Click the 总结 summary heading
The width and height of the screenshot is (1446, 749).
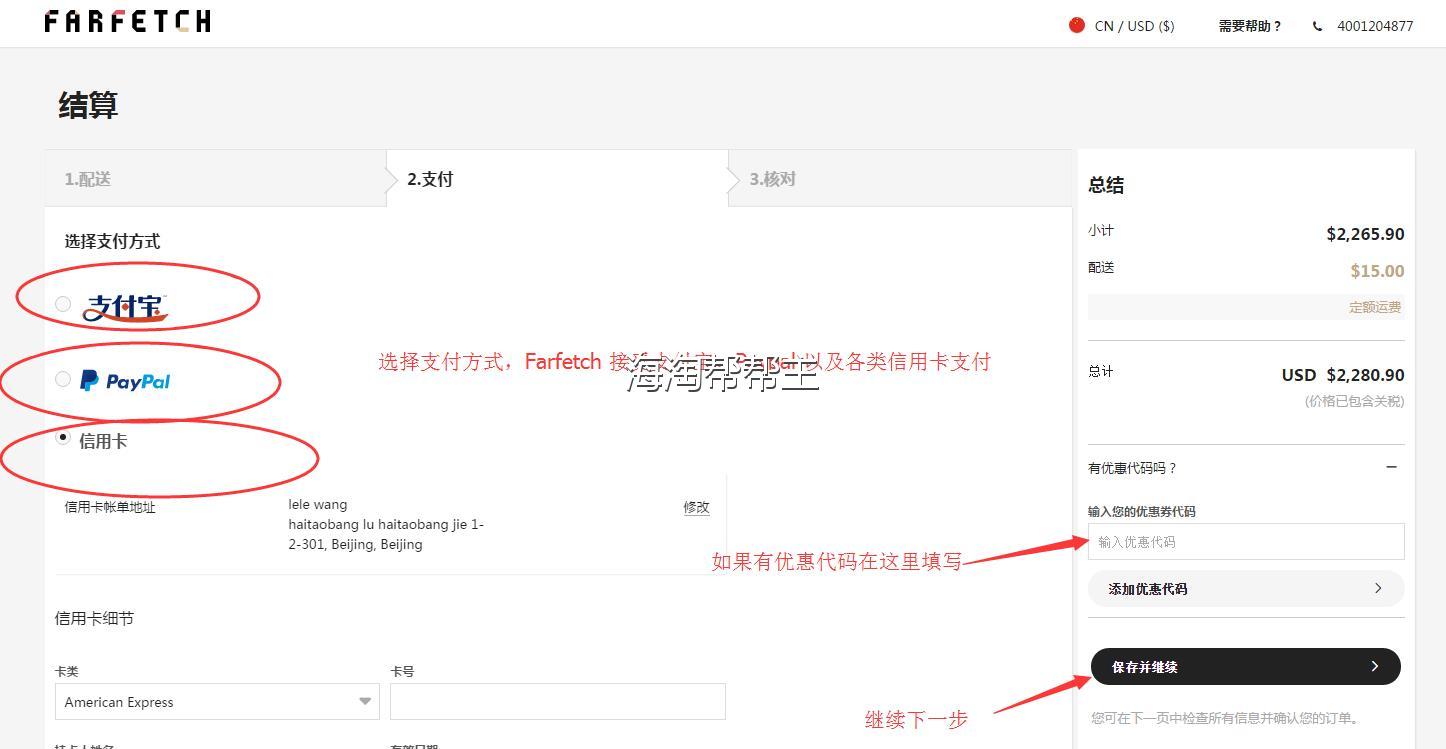[1106, 185]
